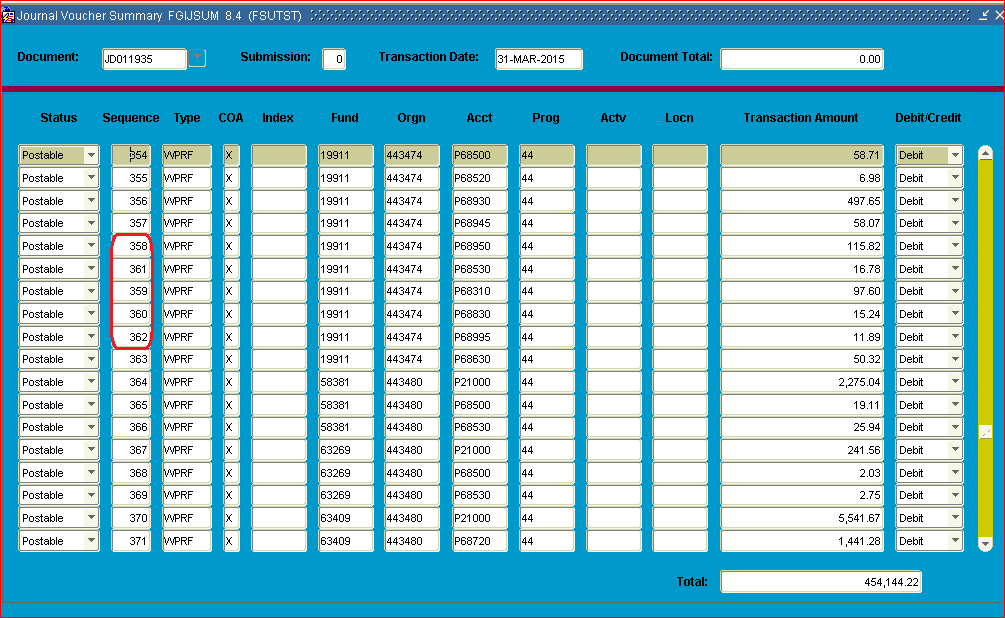This screenshot has height=618, width=1005.
Task: Click the Type cell WPRF in sequence 355 row
Action: click(187, 178)
